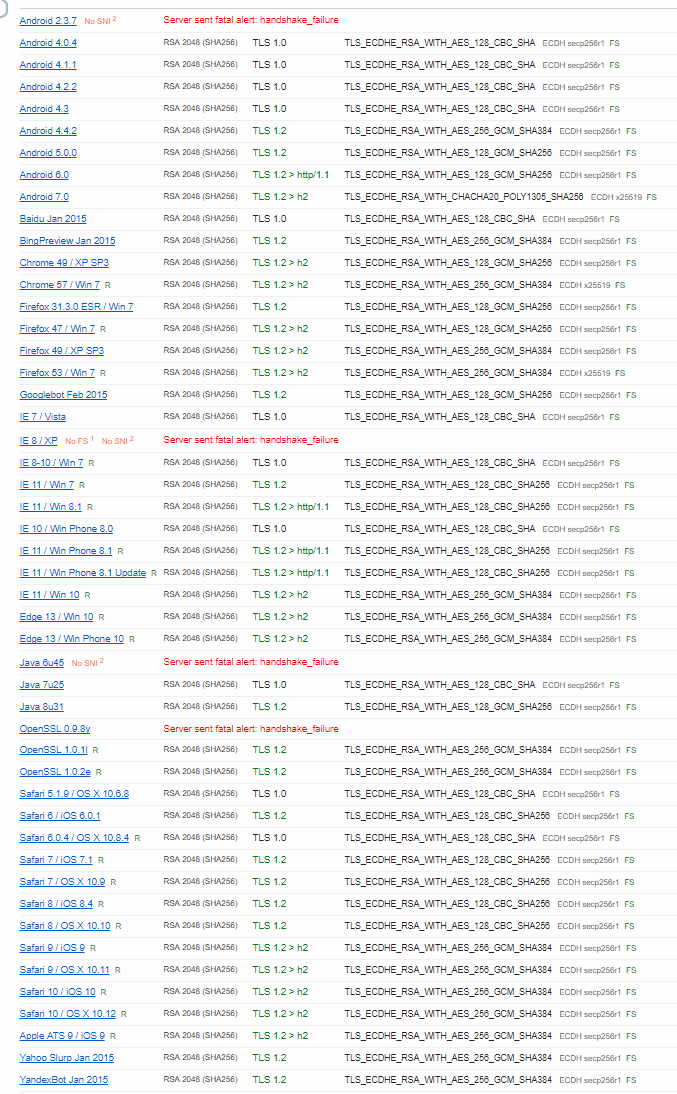The width and height of the screenshot is (677, 1094).
Task: Open the IE 11 / Win 10 link
Action: (50, 594)
